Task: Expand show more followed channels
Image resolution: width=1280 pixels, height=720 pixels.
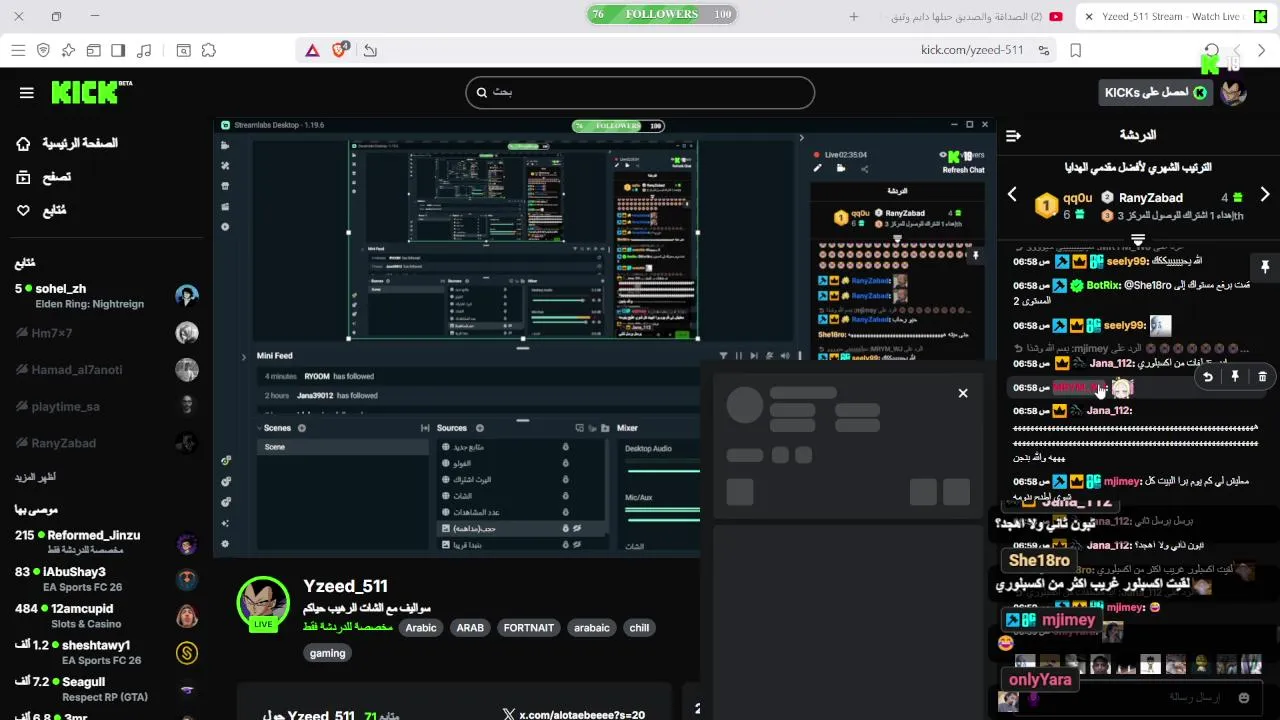Action: coord(35,477)
